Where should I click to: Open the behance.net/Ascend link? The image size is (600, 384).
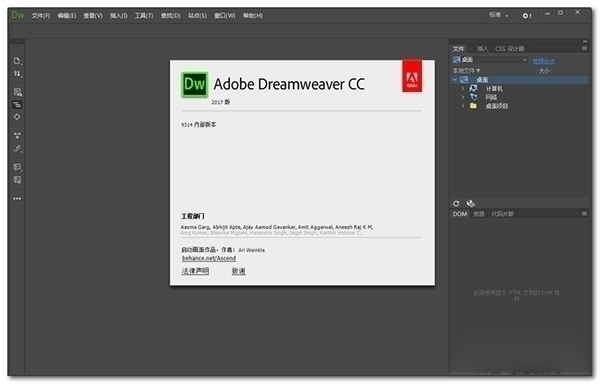(x=209, y=258)
